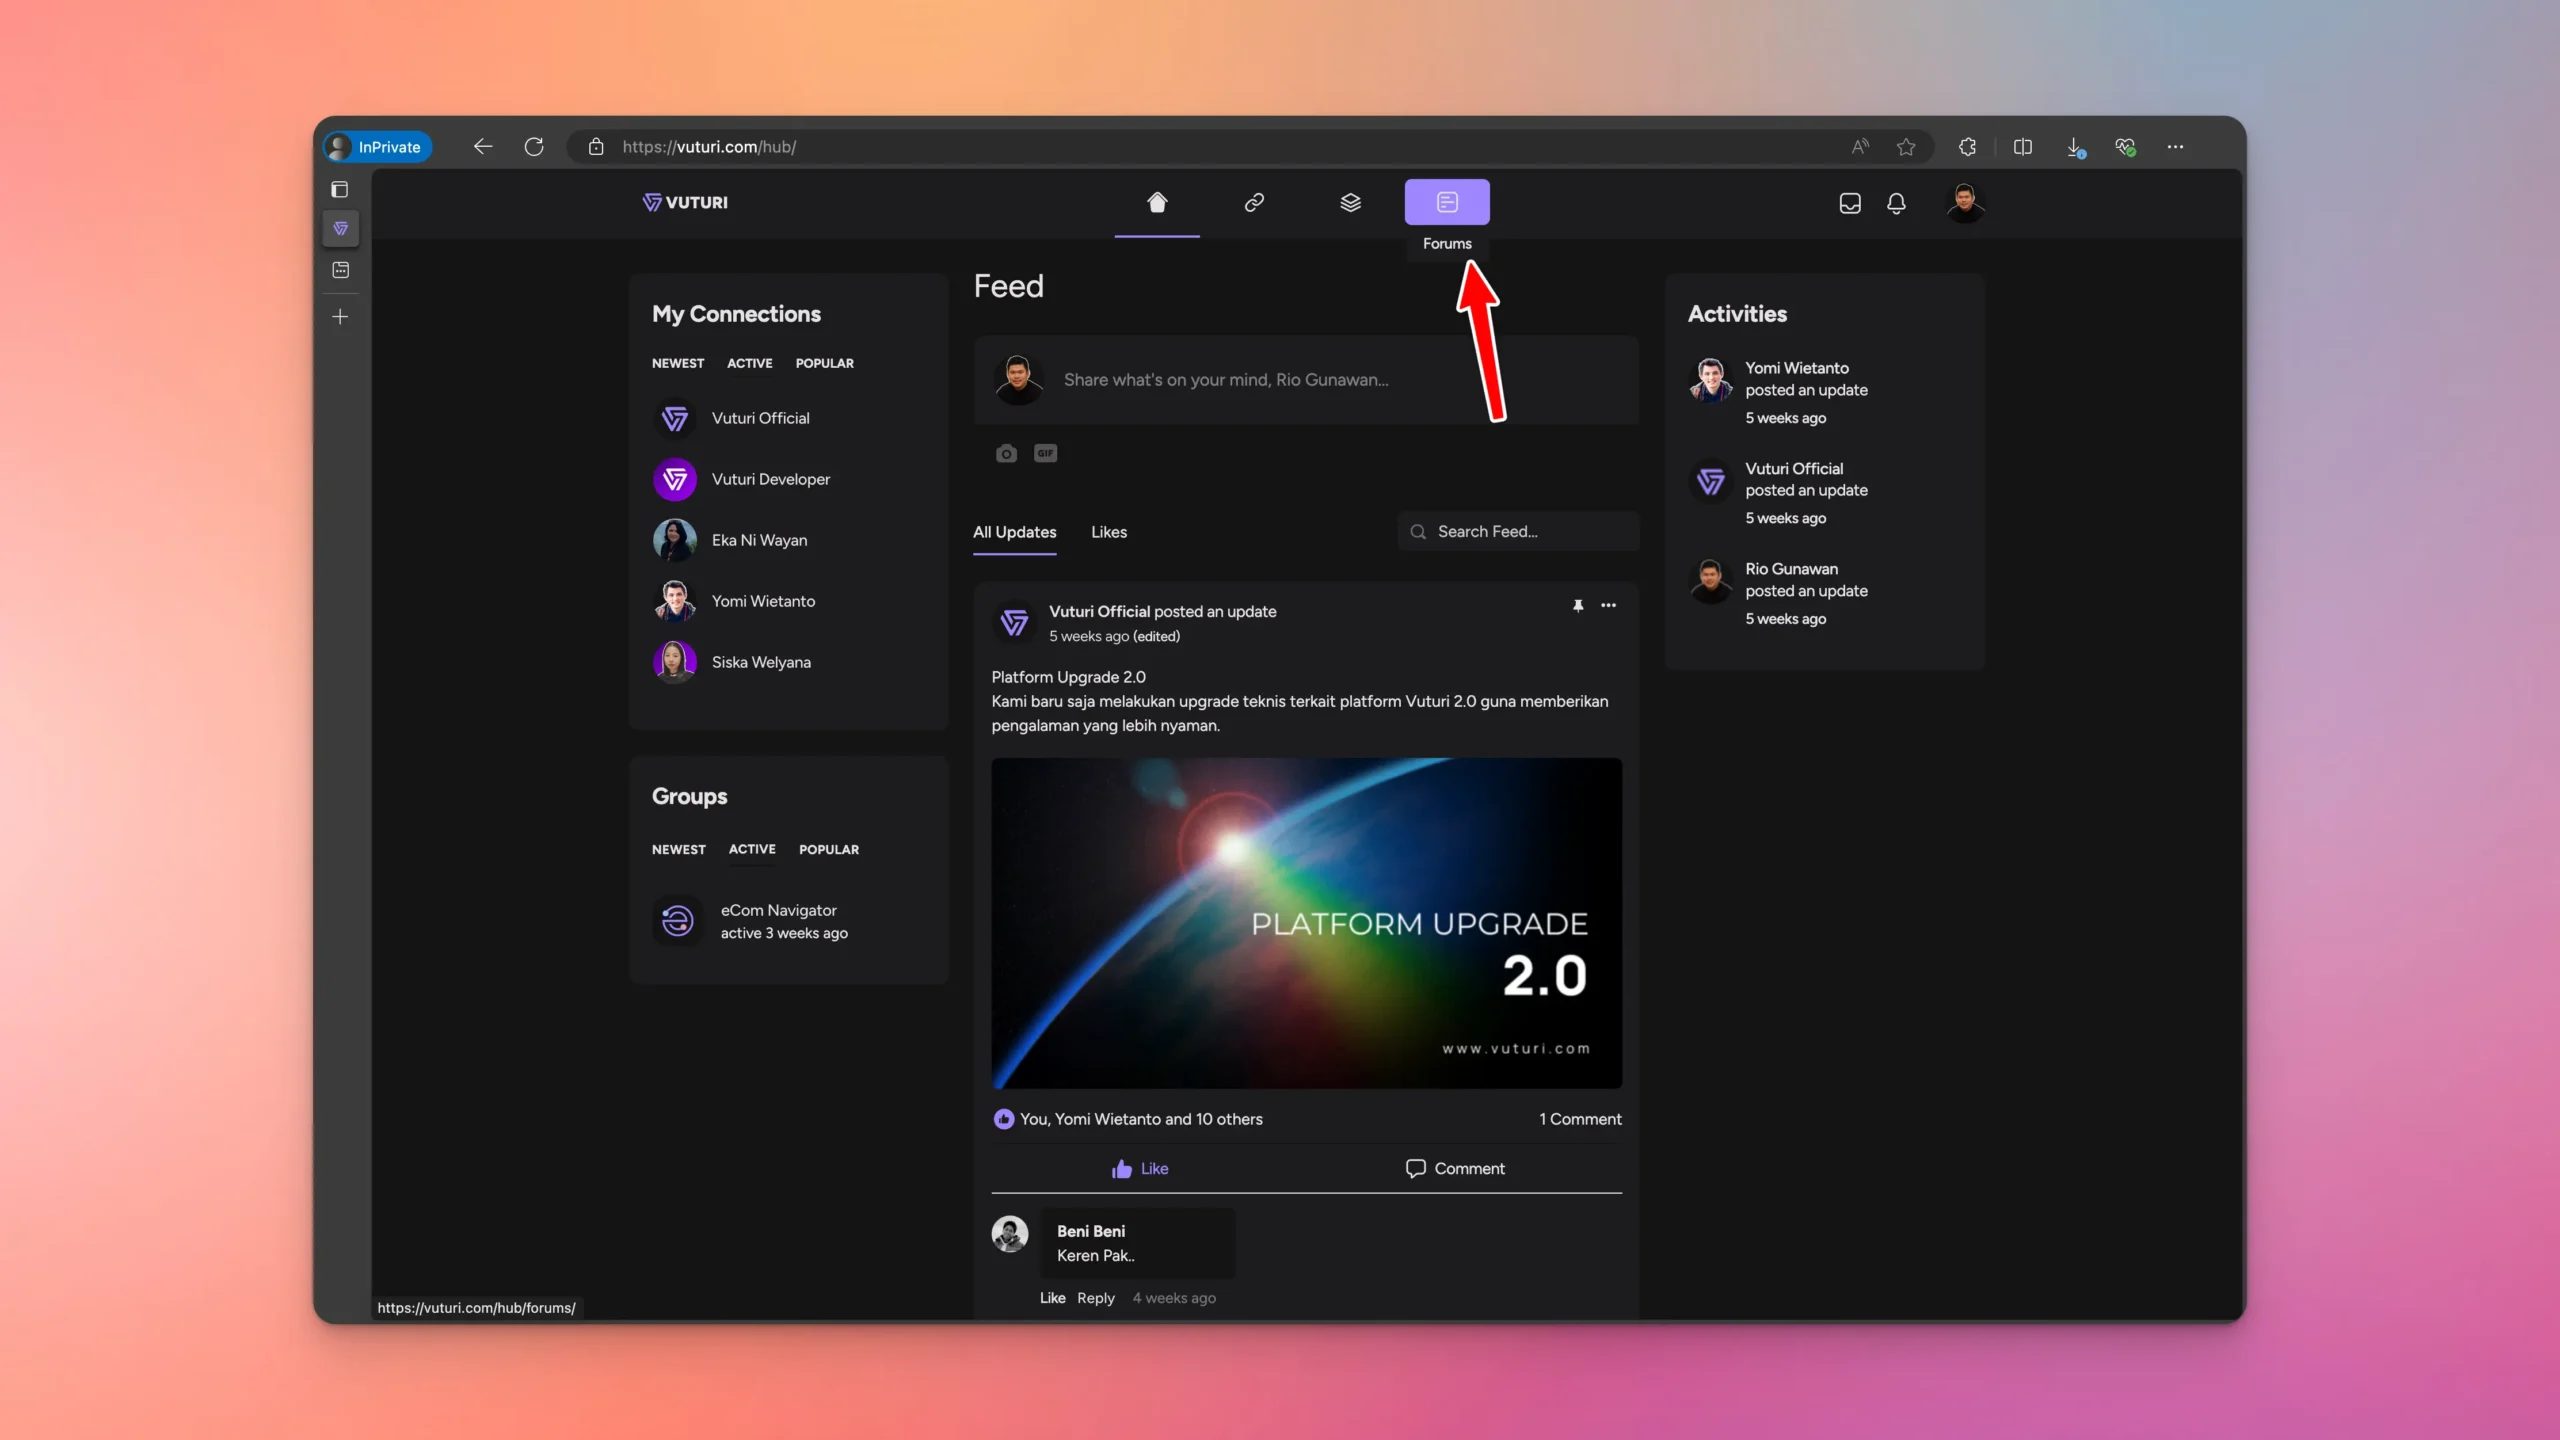This screenshot has height=1440, width=2560.
Task: Open the 1 Comment link
Action: (x=1580, y=1119)
